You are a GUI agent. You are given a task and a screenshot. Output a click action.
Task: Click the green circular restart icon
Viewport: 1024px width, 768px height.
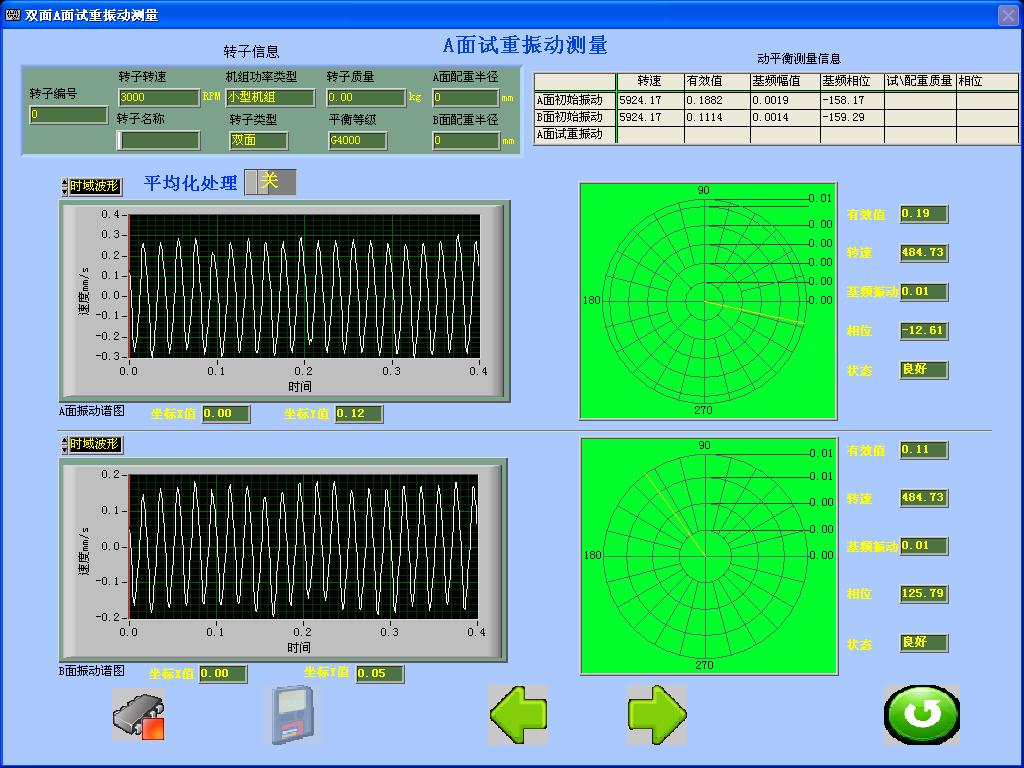tap(921, 714)
